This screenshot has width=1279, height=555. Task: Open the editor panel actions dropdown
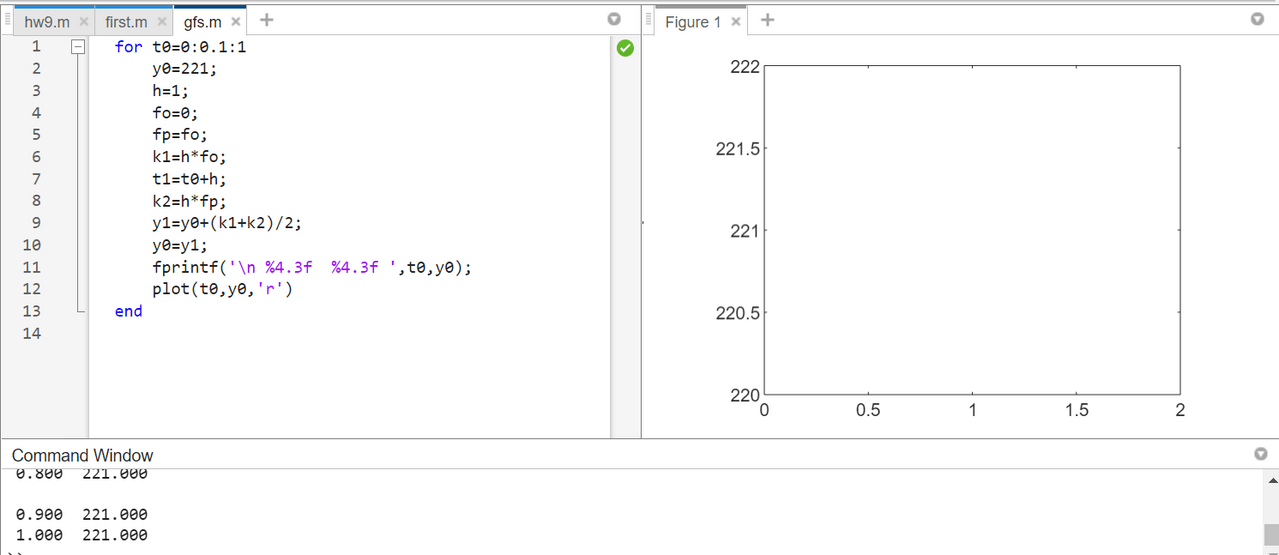pos(615,20)
